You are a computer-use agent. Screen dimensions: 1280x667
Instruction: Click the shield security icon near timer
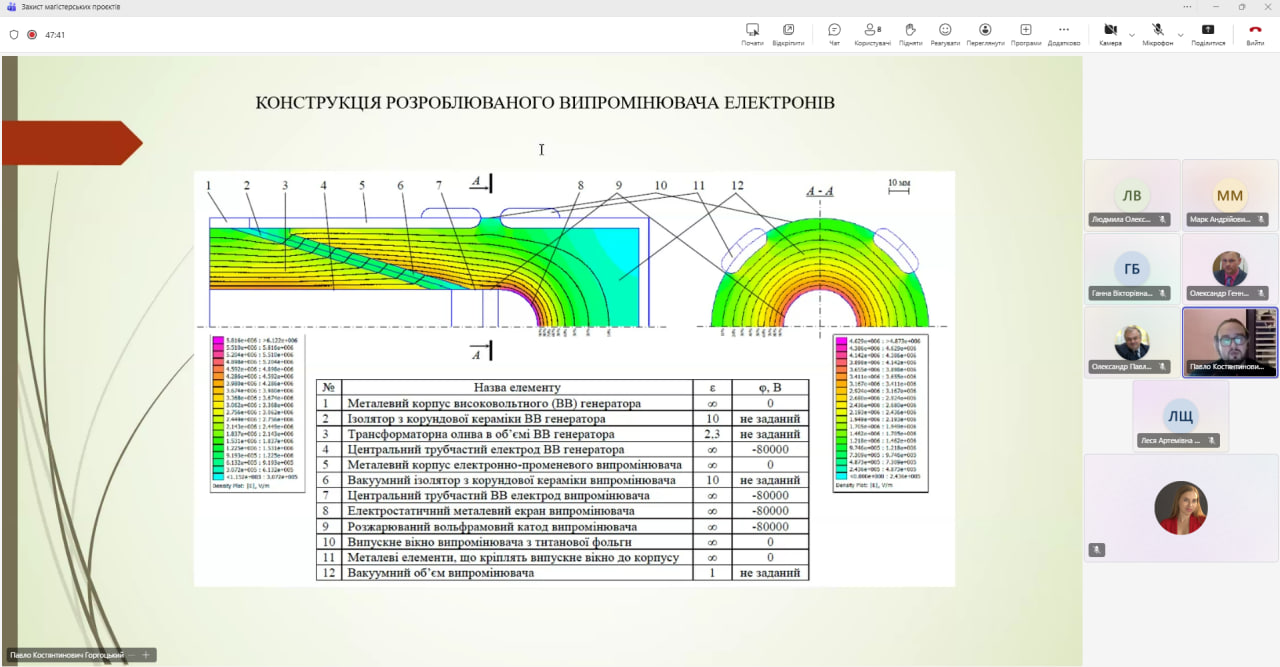(x=14, y=34)
